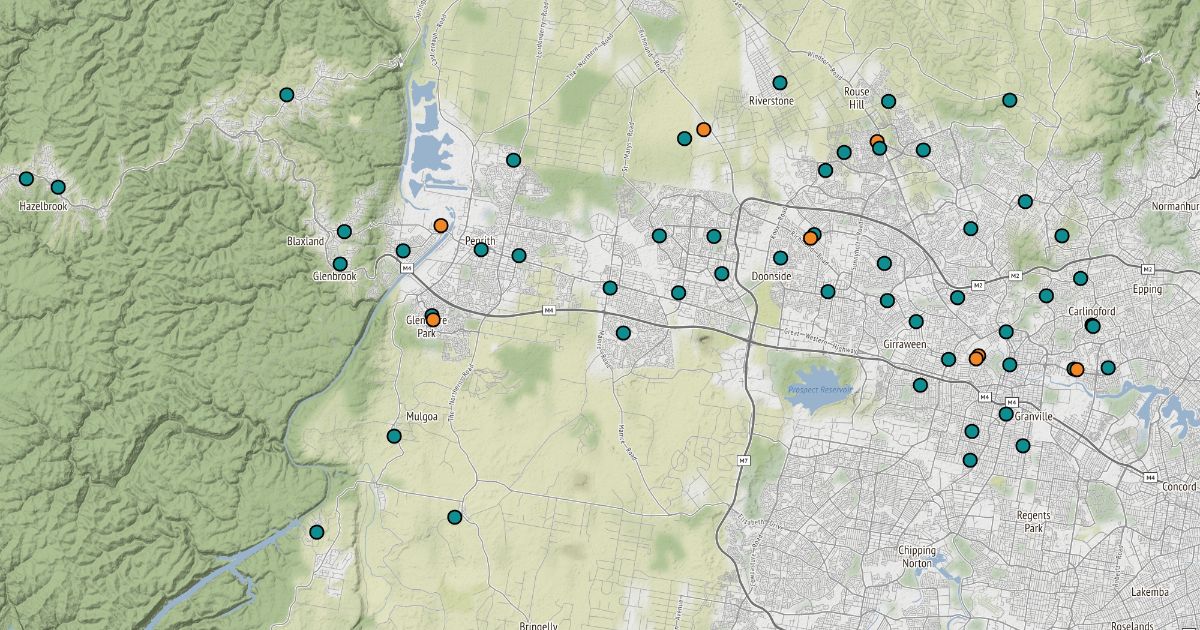Click the teal marker directly above Doonside label

pyautogui.click(x=780, y=258)
